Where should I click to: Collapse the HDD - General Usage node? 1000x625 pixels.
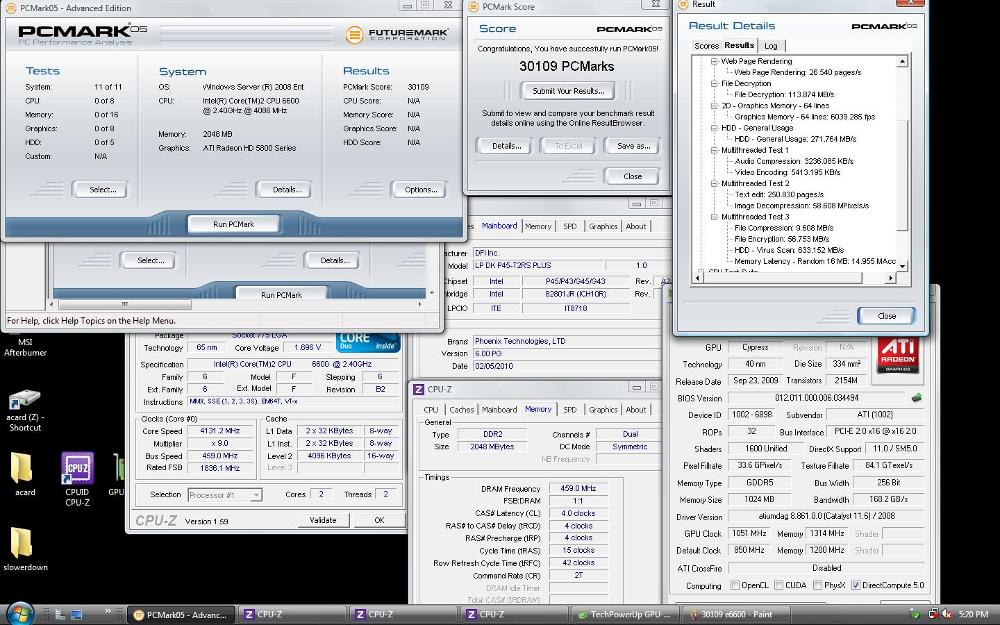pos(714,128)
